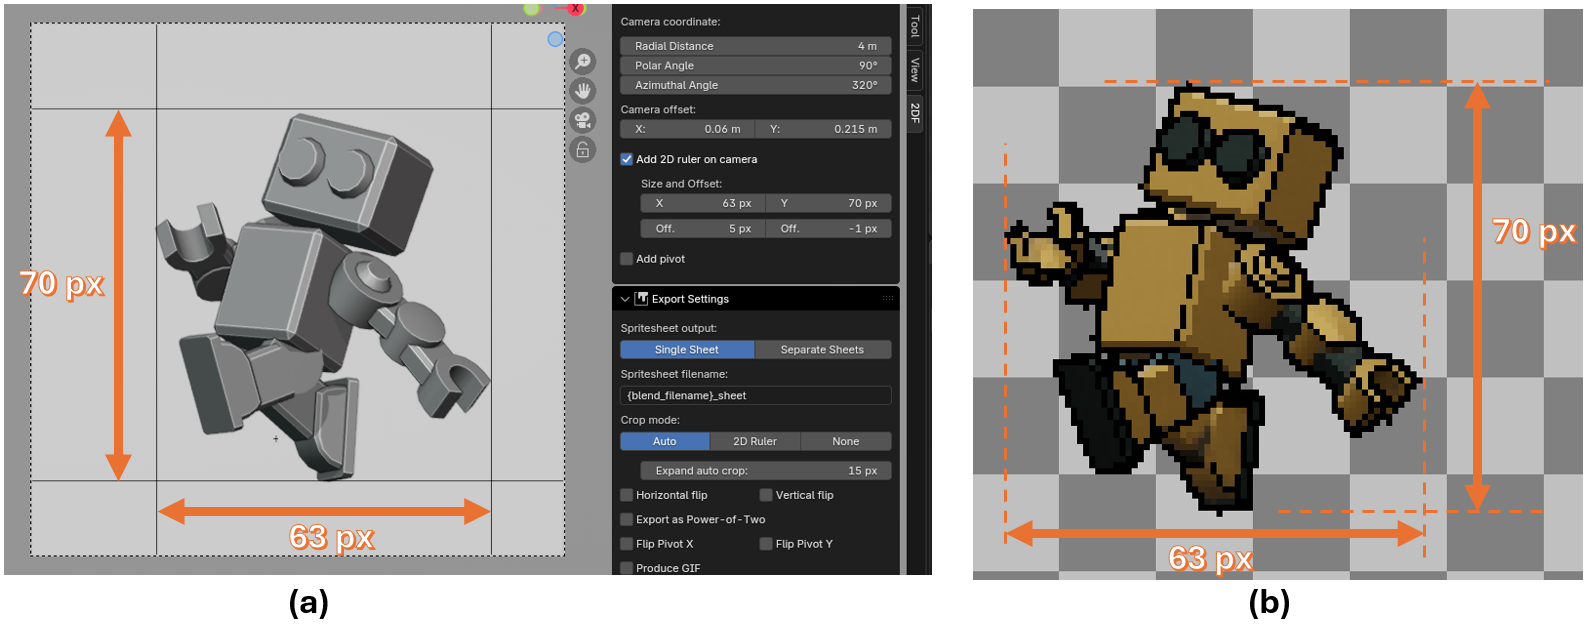1587x626 pixels.
Task: Click the Export Settings panel header icon
Action: 642,298
